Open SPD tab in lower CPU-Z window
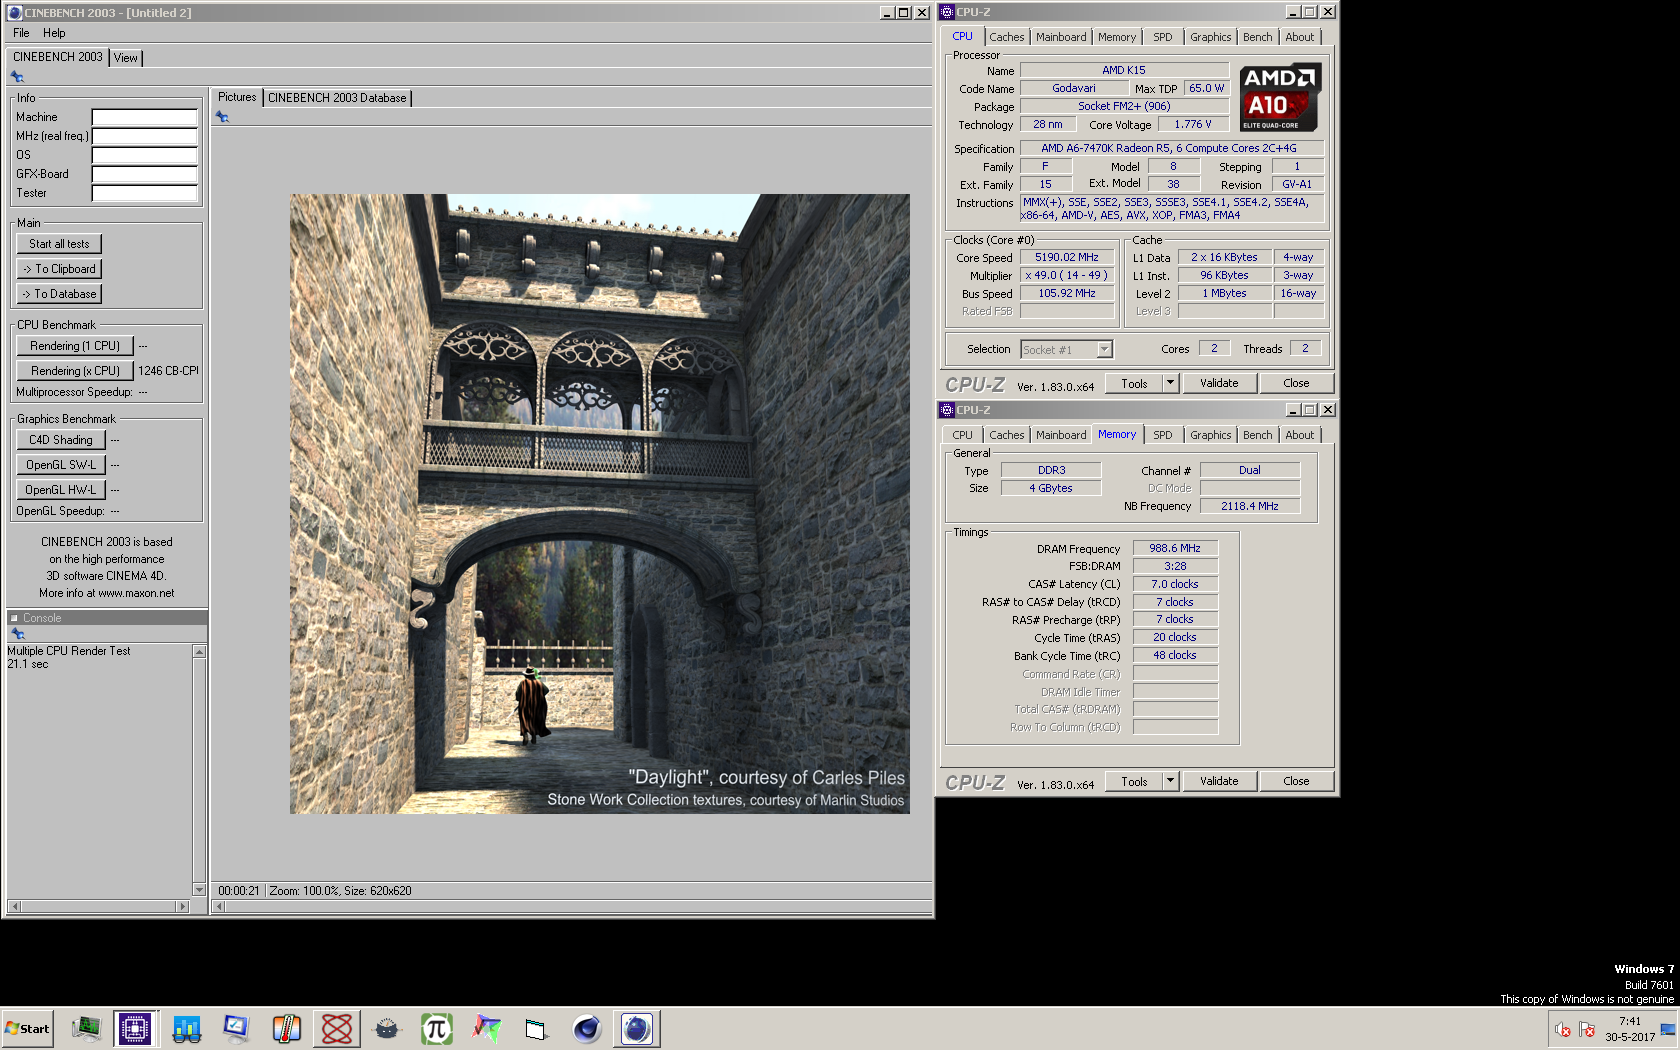Viewport: 1680px width, 1050px height. (x=1163, y=435)
